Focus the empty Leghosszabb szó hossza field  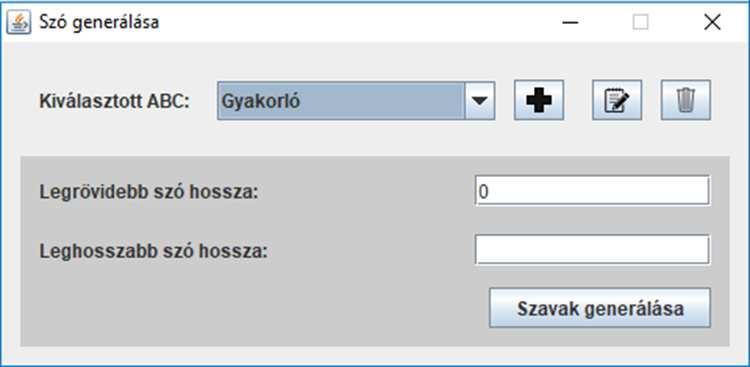point(593,249)
